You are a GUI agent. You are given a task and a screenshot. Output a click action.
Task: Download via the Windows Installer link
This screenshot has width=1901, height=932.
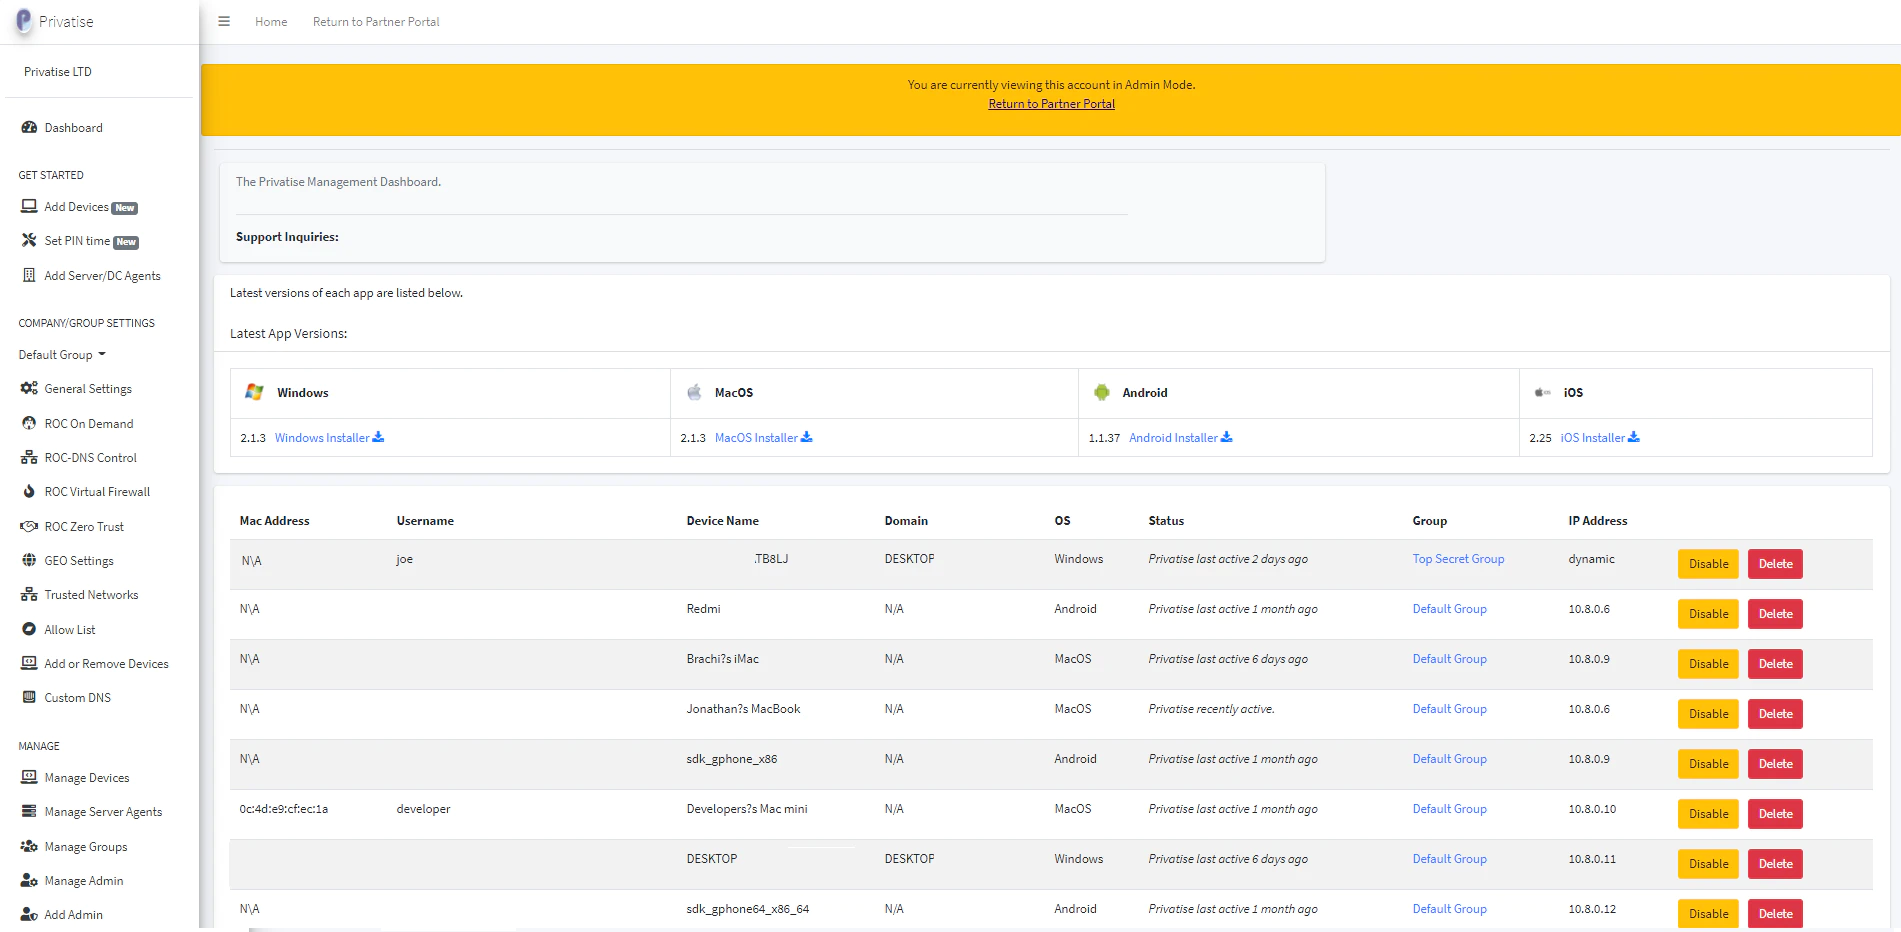pos(322,438)
